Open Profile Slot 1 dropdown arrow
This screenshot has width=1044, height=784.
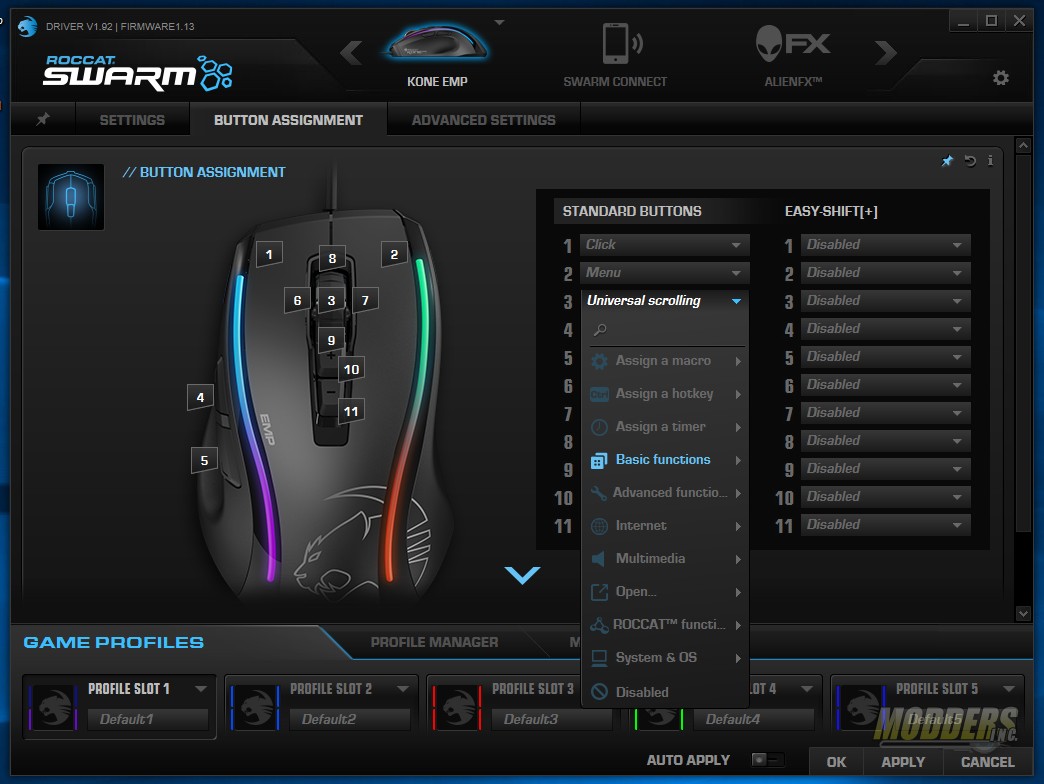(x=200, y=688)
